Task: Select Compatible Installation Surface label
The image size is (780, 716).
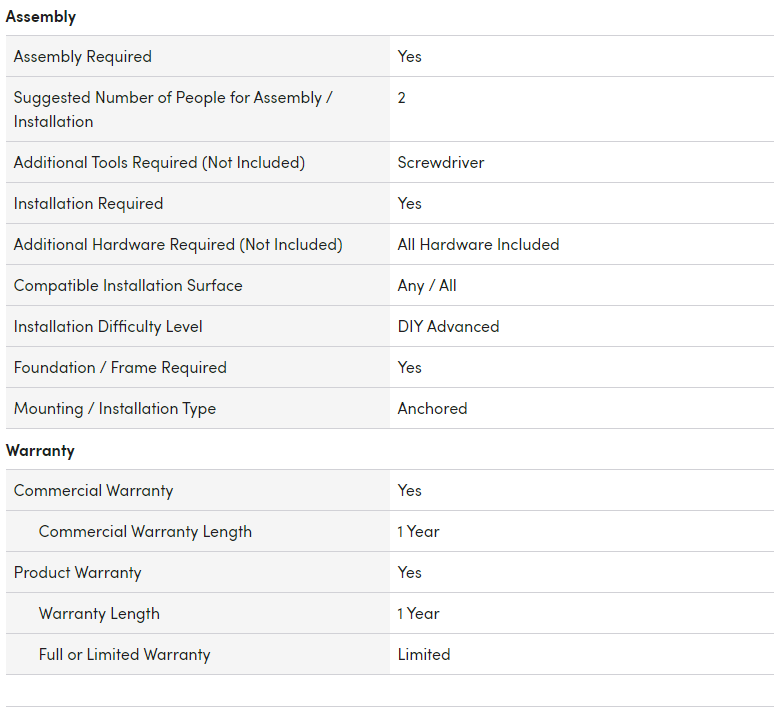Action: (128, 285)
